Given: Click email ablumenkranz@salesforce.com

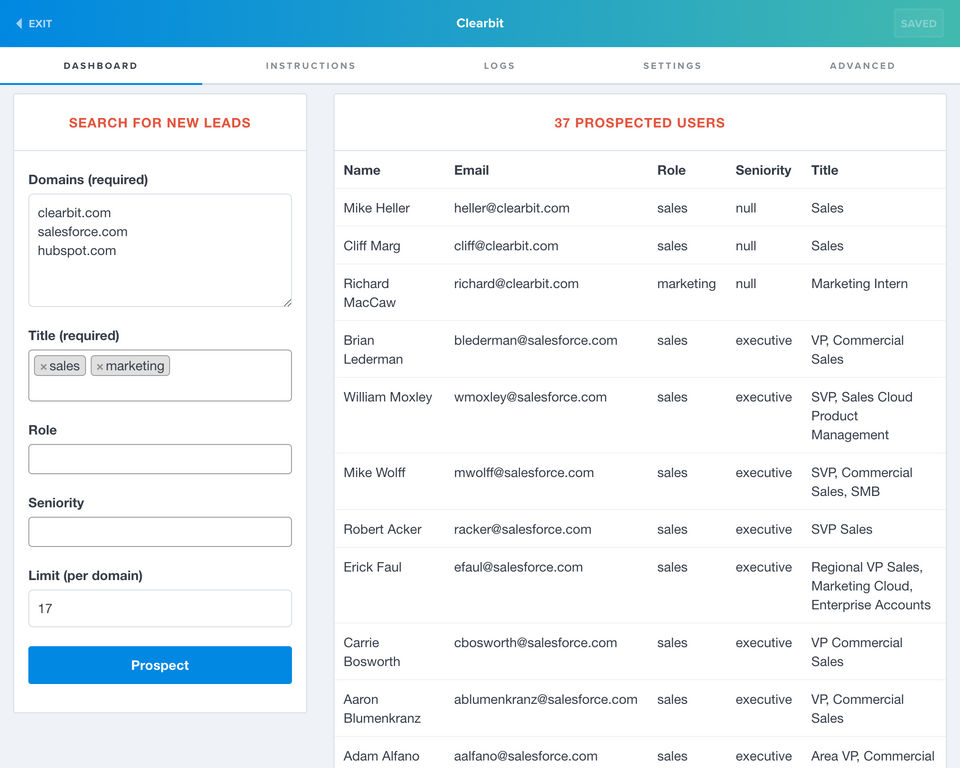Looking at the screenshot, I should tap(546, 699).
